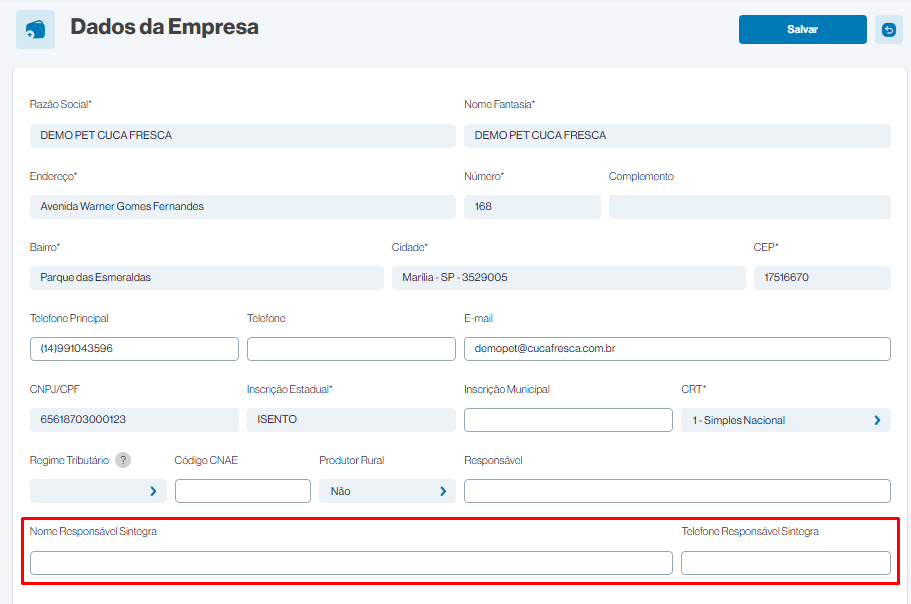Click the CNPJ/CPF field

pos(134,420)
